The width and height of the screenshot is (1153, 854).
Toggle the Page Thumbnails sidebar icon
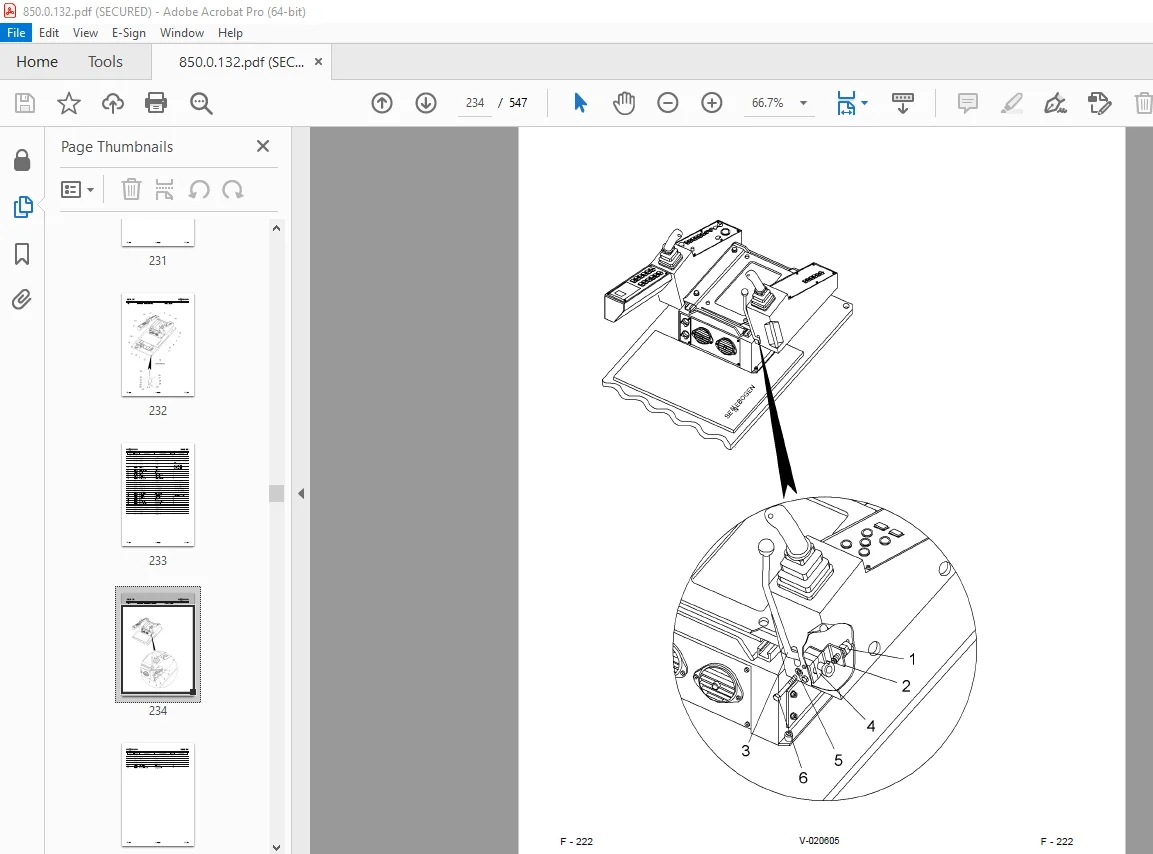[23, 207]
